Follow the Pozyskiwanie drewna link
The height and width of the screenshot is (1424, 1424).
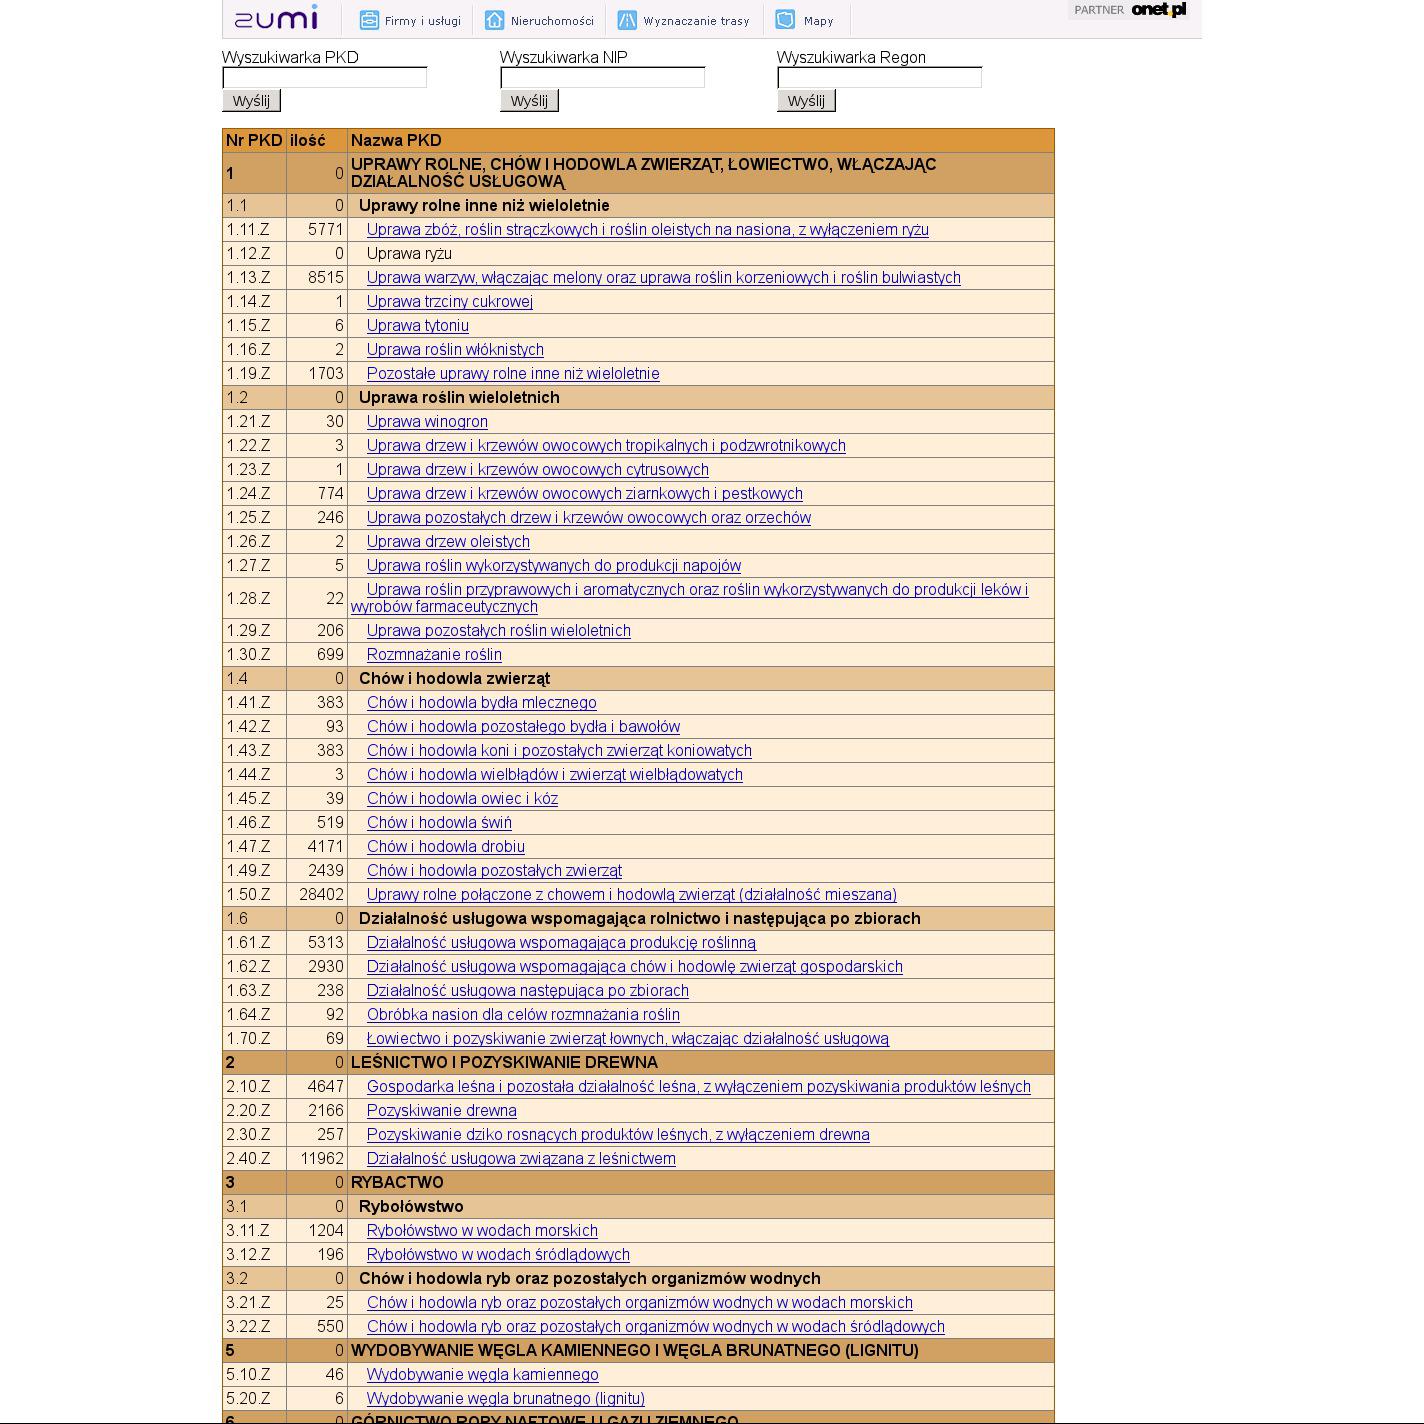[441, 1110]
